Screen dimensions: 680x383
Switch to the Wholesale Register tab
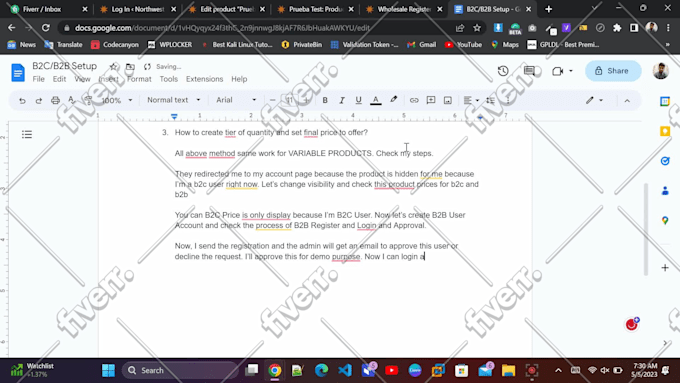click(404, 9)
